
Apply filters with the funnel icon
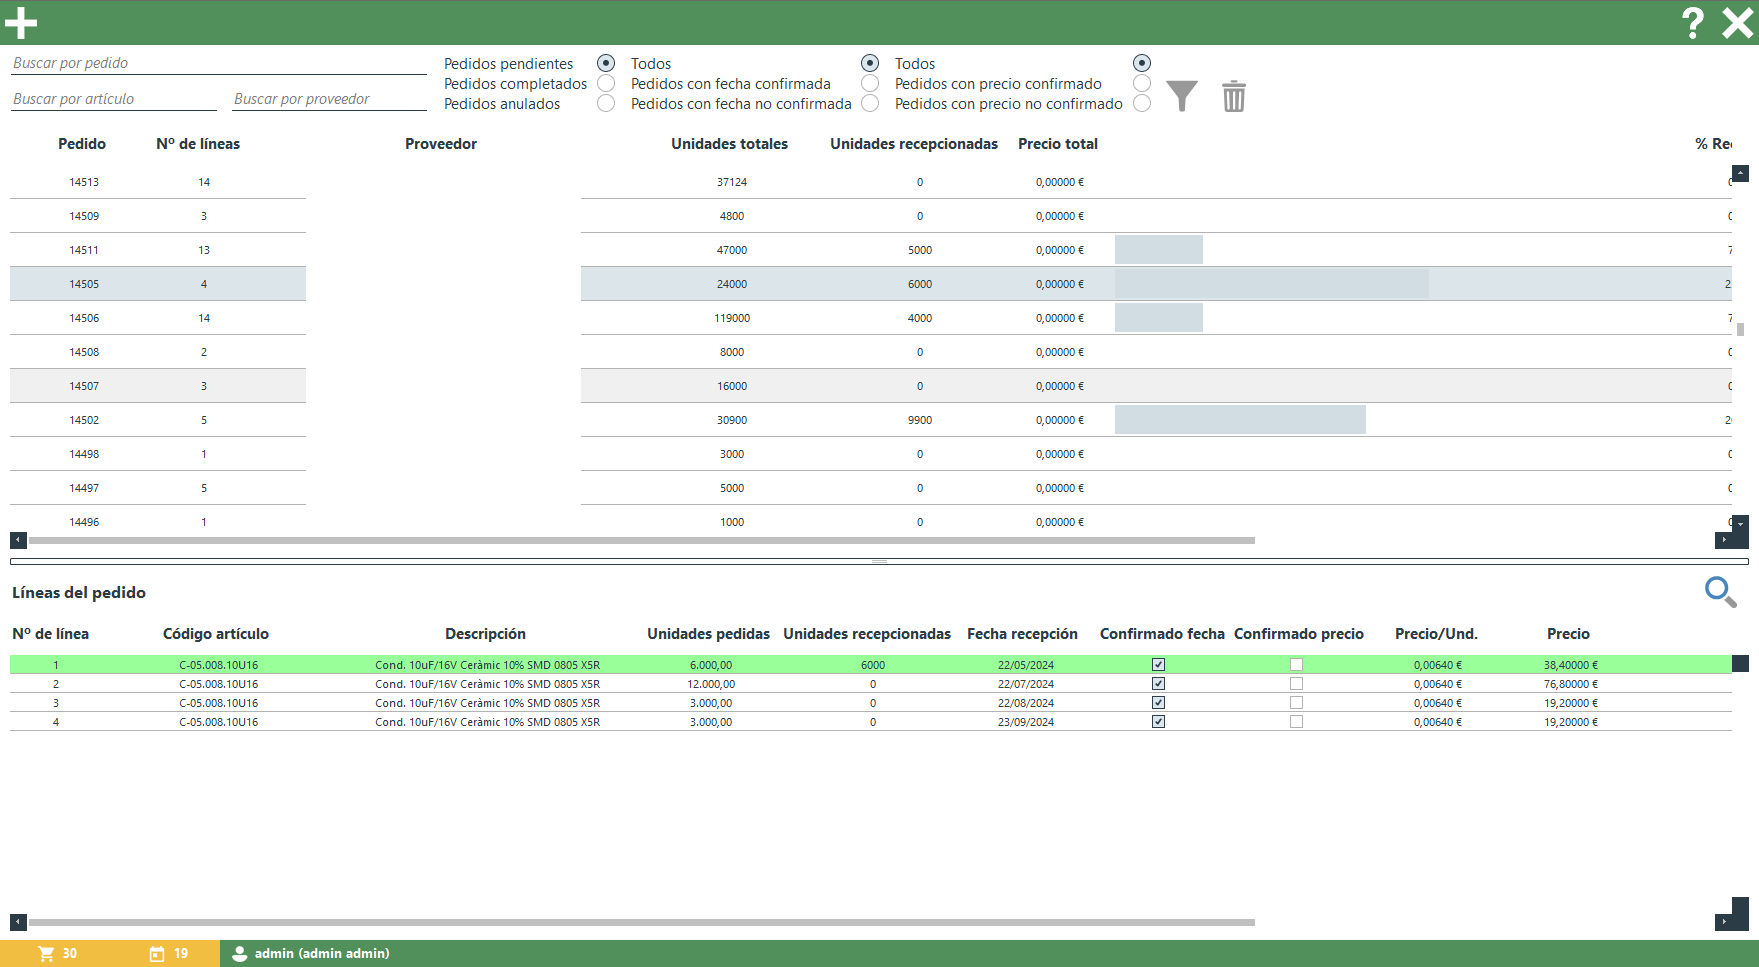[1181, 96]
